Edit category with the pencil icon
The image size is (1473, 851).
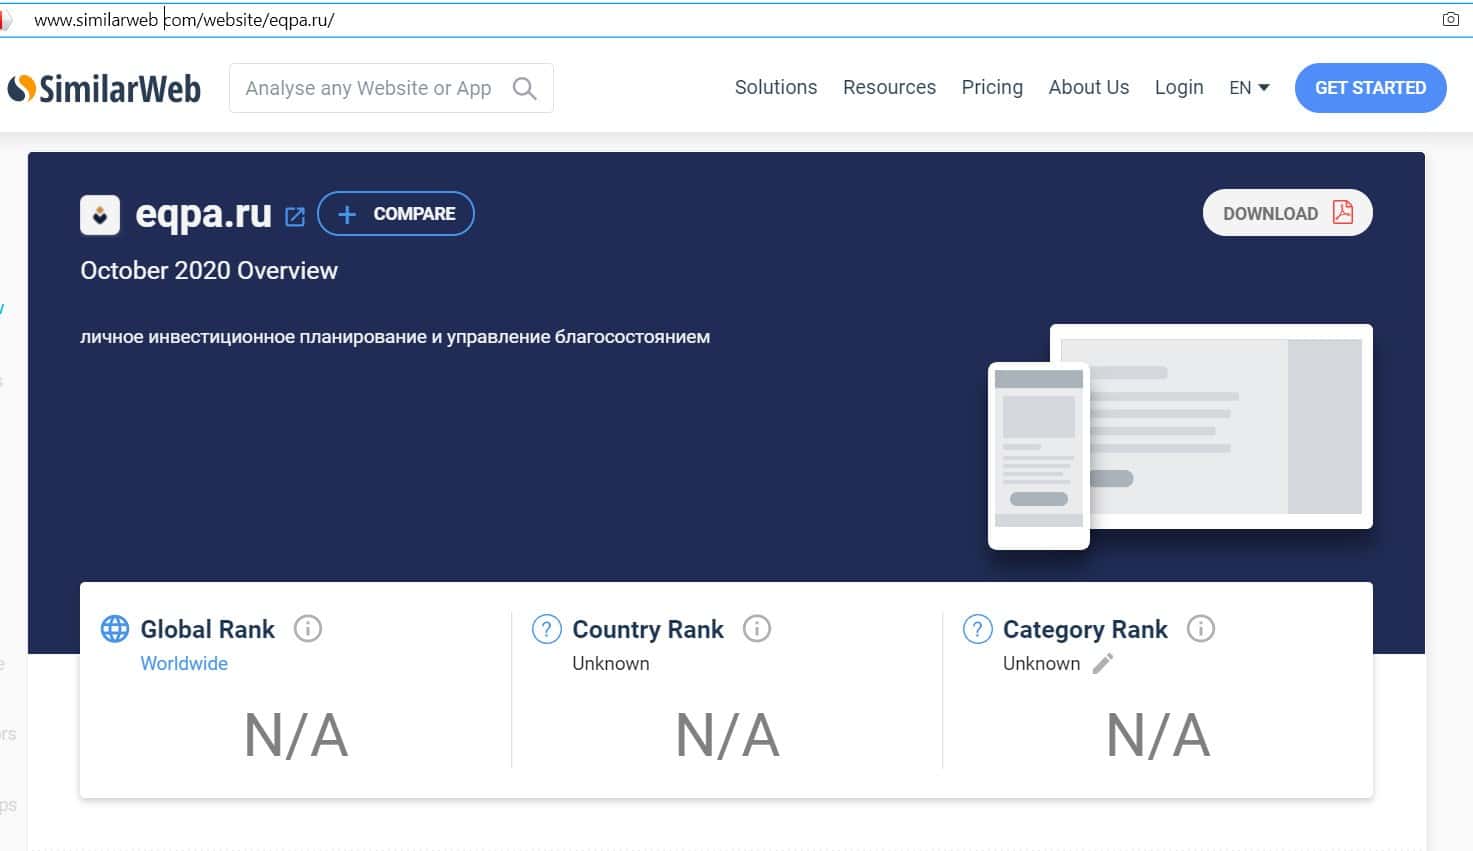(x=1103, y=663)
